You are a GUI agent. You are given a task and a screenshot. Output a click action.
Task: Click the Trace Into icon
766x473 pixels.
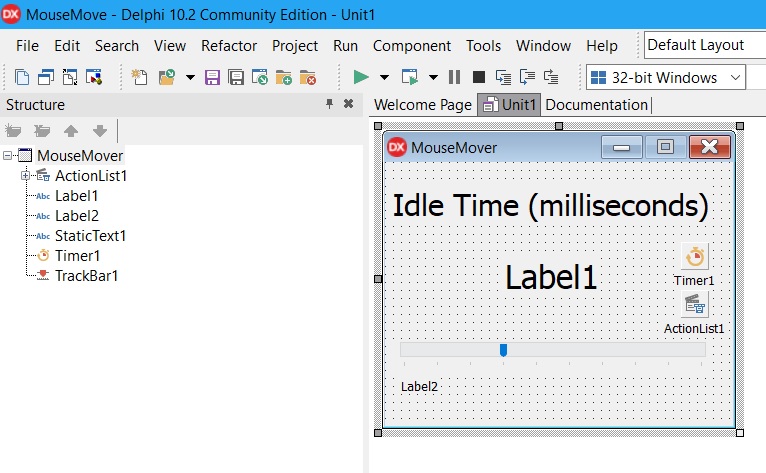click(503, 77)
